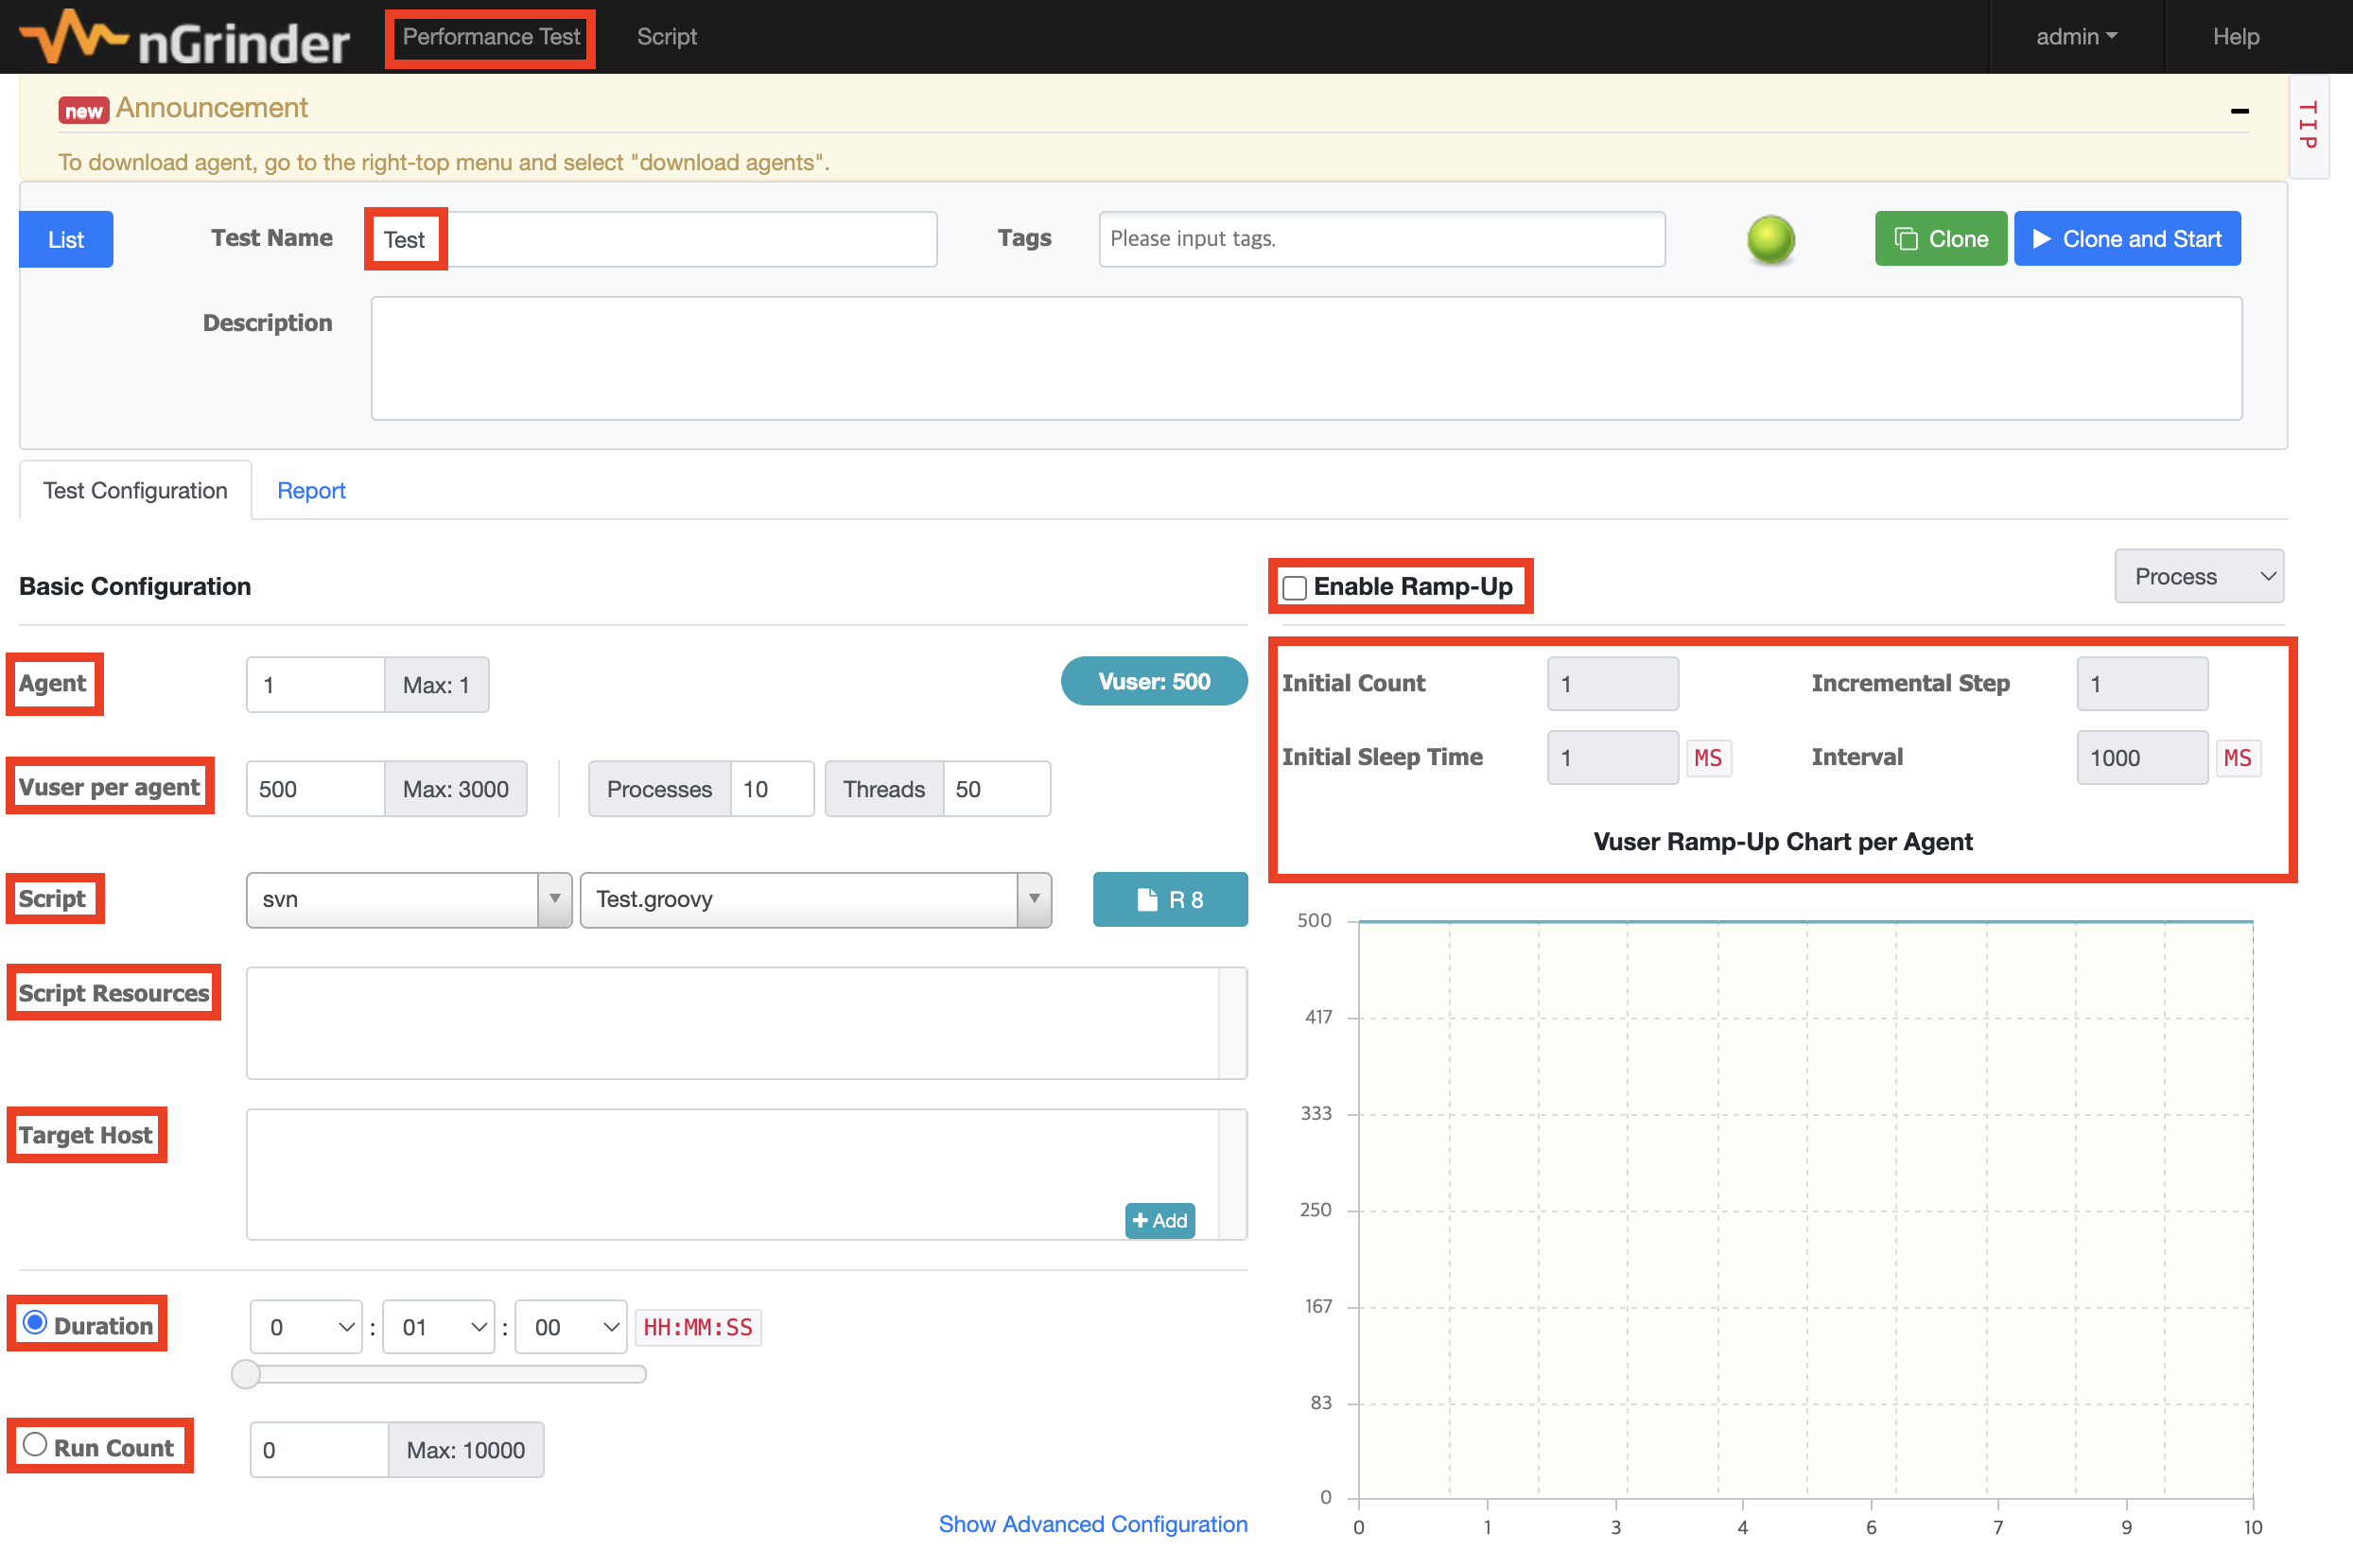Open the Process ramp-up type dropdown

coord(2198,577)
